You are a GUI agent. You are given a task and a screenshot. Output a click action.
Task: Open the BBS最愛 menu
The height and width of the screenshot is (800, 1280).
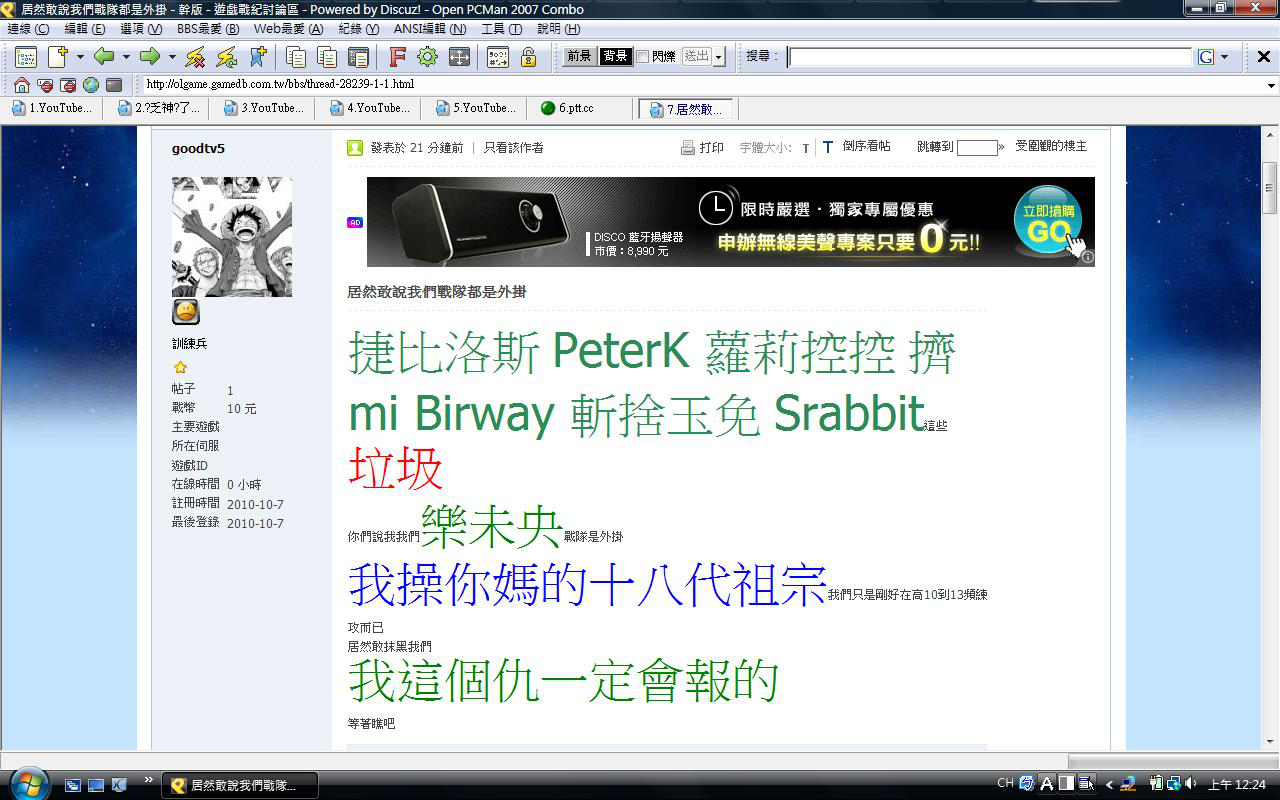[x=208, y=29]
